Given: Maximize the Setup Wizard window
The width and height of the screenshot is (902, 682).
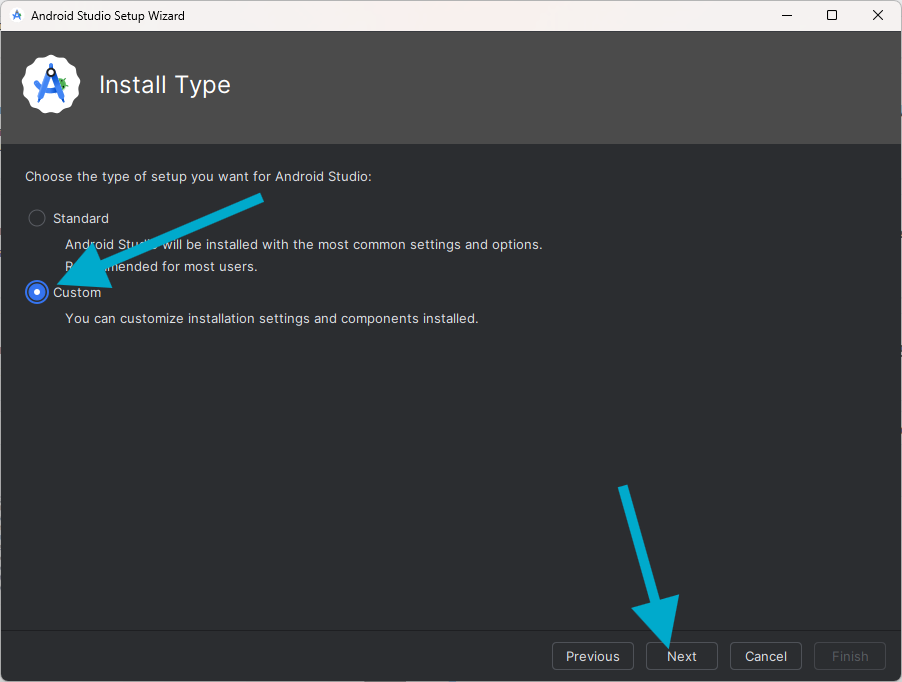Looking at the screenshot, I should pos(832,16).
